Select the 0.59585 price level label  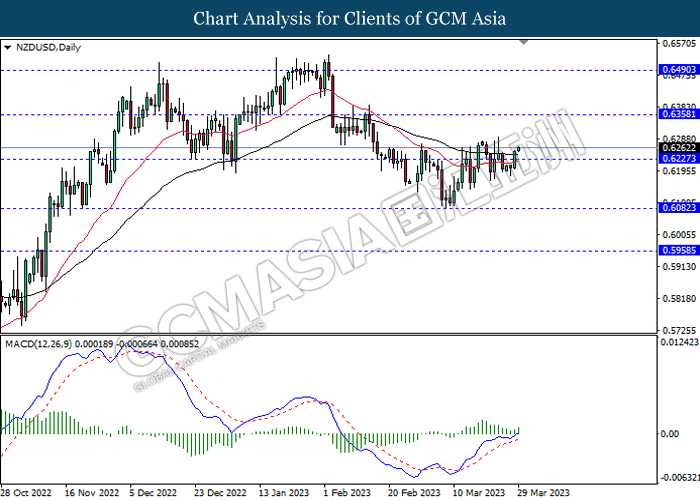[x=679, y=250]
